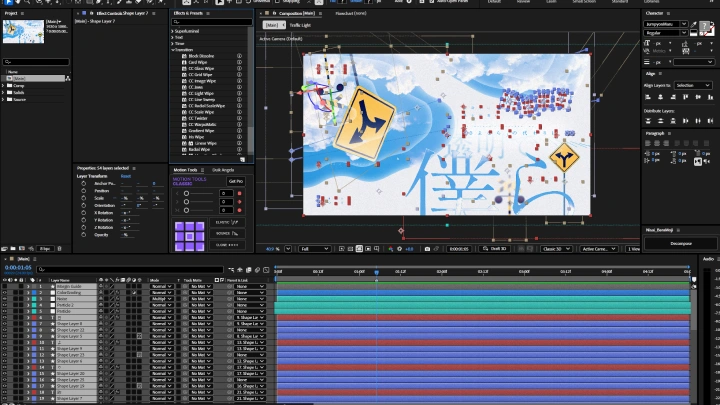
Task: Collapse the Transition category in Effects & Presets
Action: point(173,50)
